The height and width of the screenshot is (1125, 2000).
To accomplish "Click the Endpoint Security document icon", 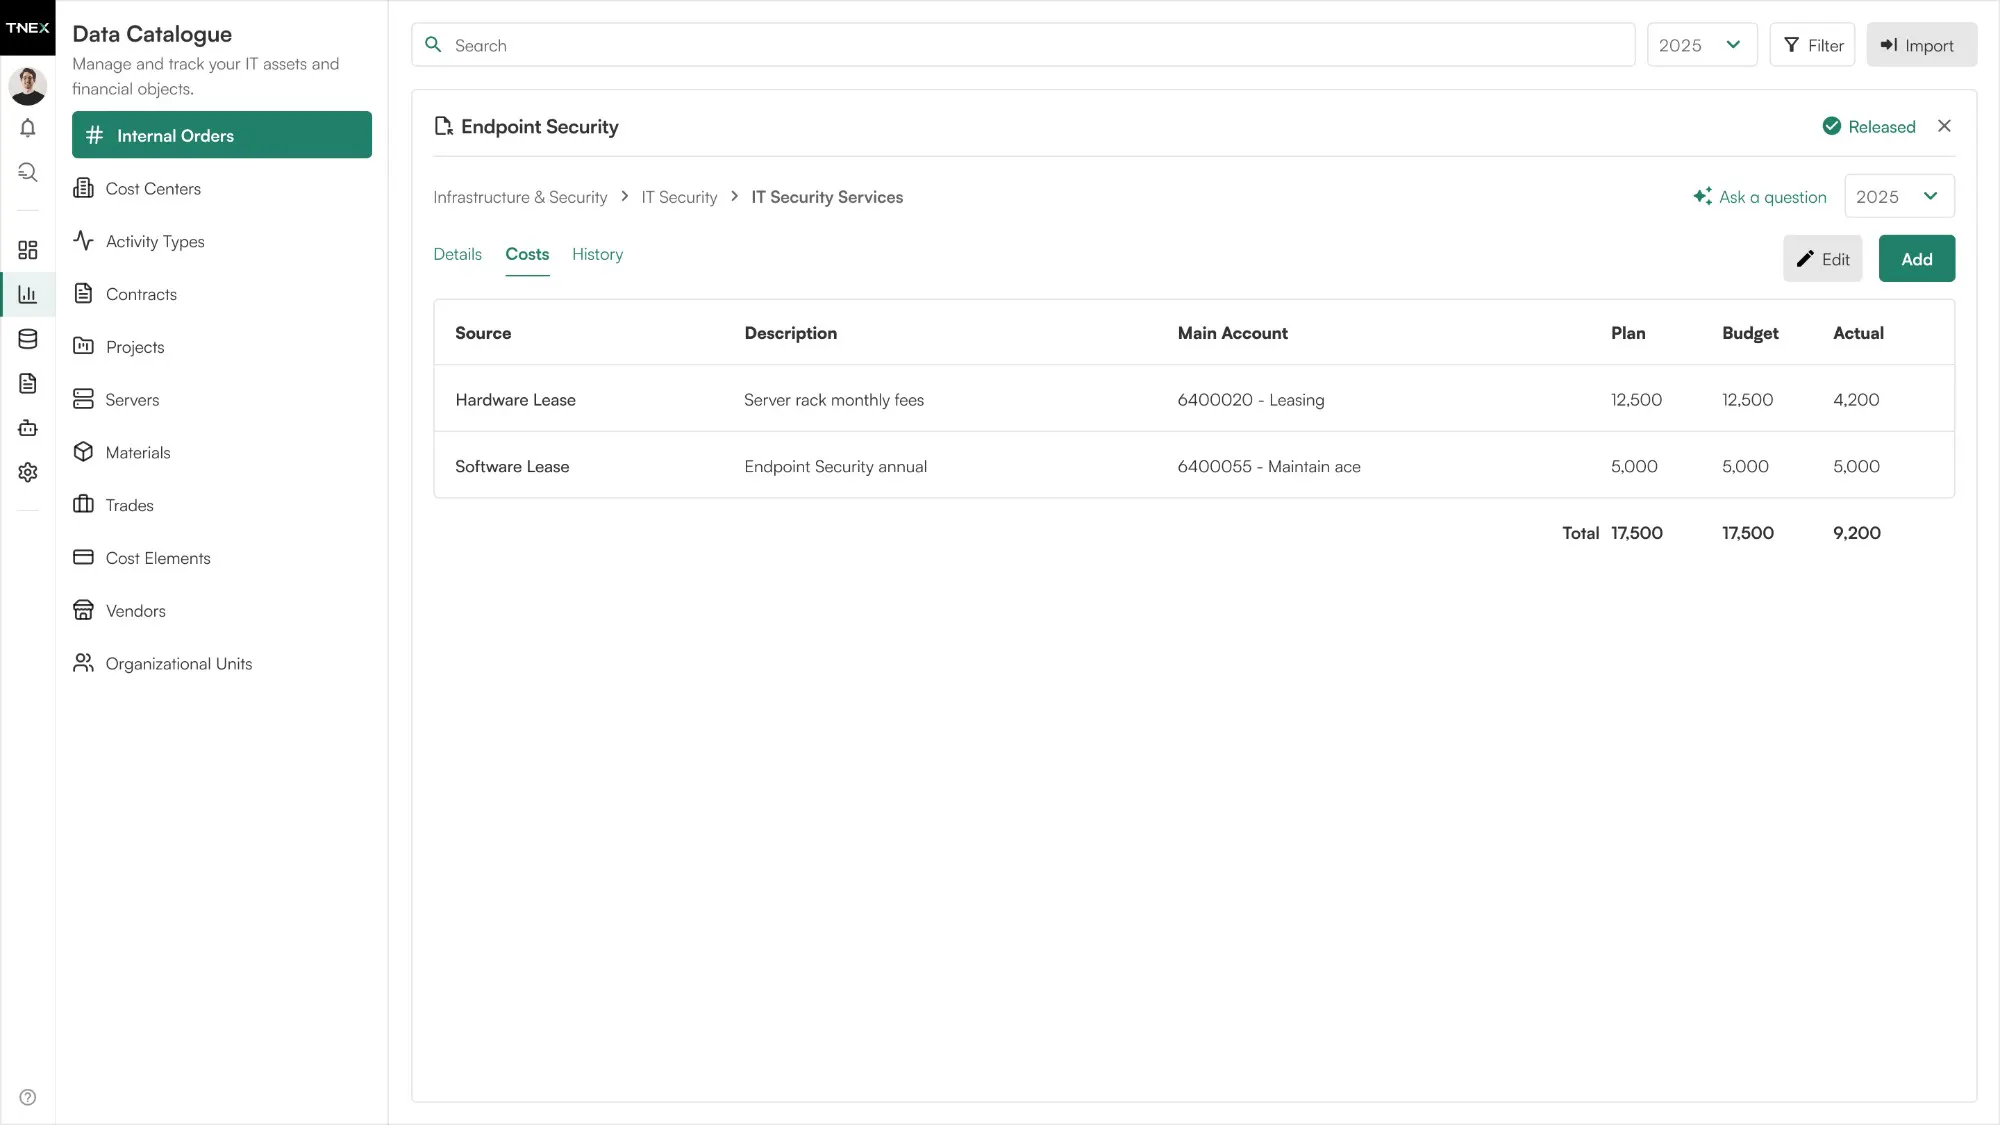I will 443,126.
